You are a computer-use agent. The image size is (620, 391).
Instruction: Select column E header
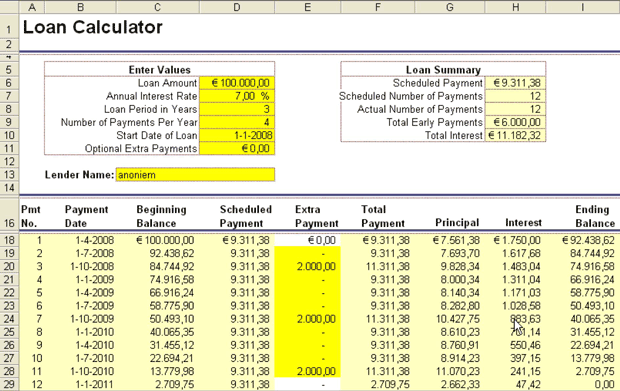(x=308, y=7)
